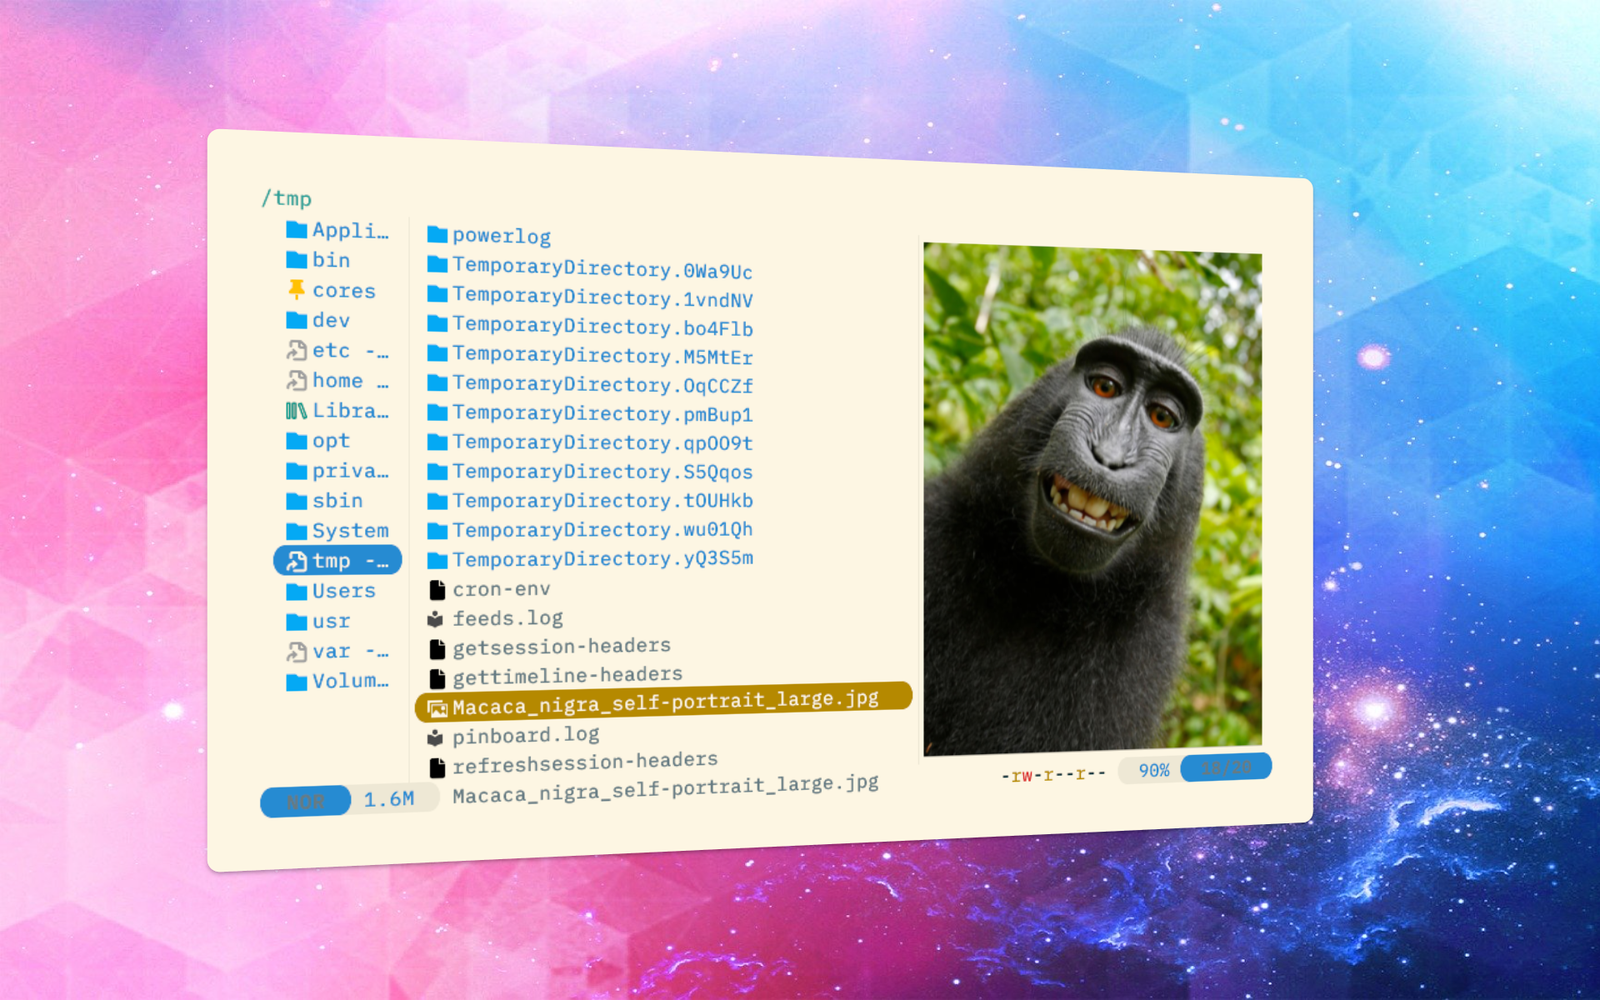Click the file icon next to refreshsession-headers
Image resolution: width=1600 pixels, height=1000 pixels.
coord(437,768)
